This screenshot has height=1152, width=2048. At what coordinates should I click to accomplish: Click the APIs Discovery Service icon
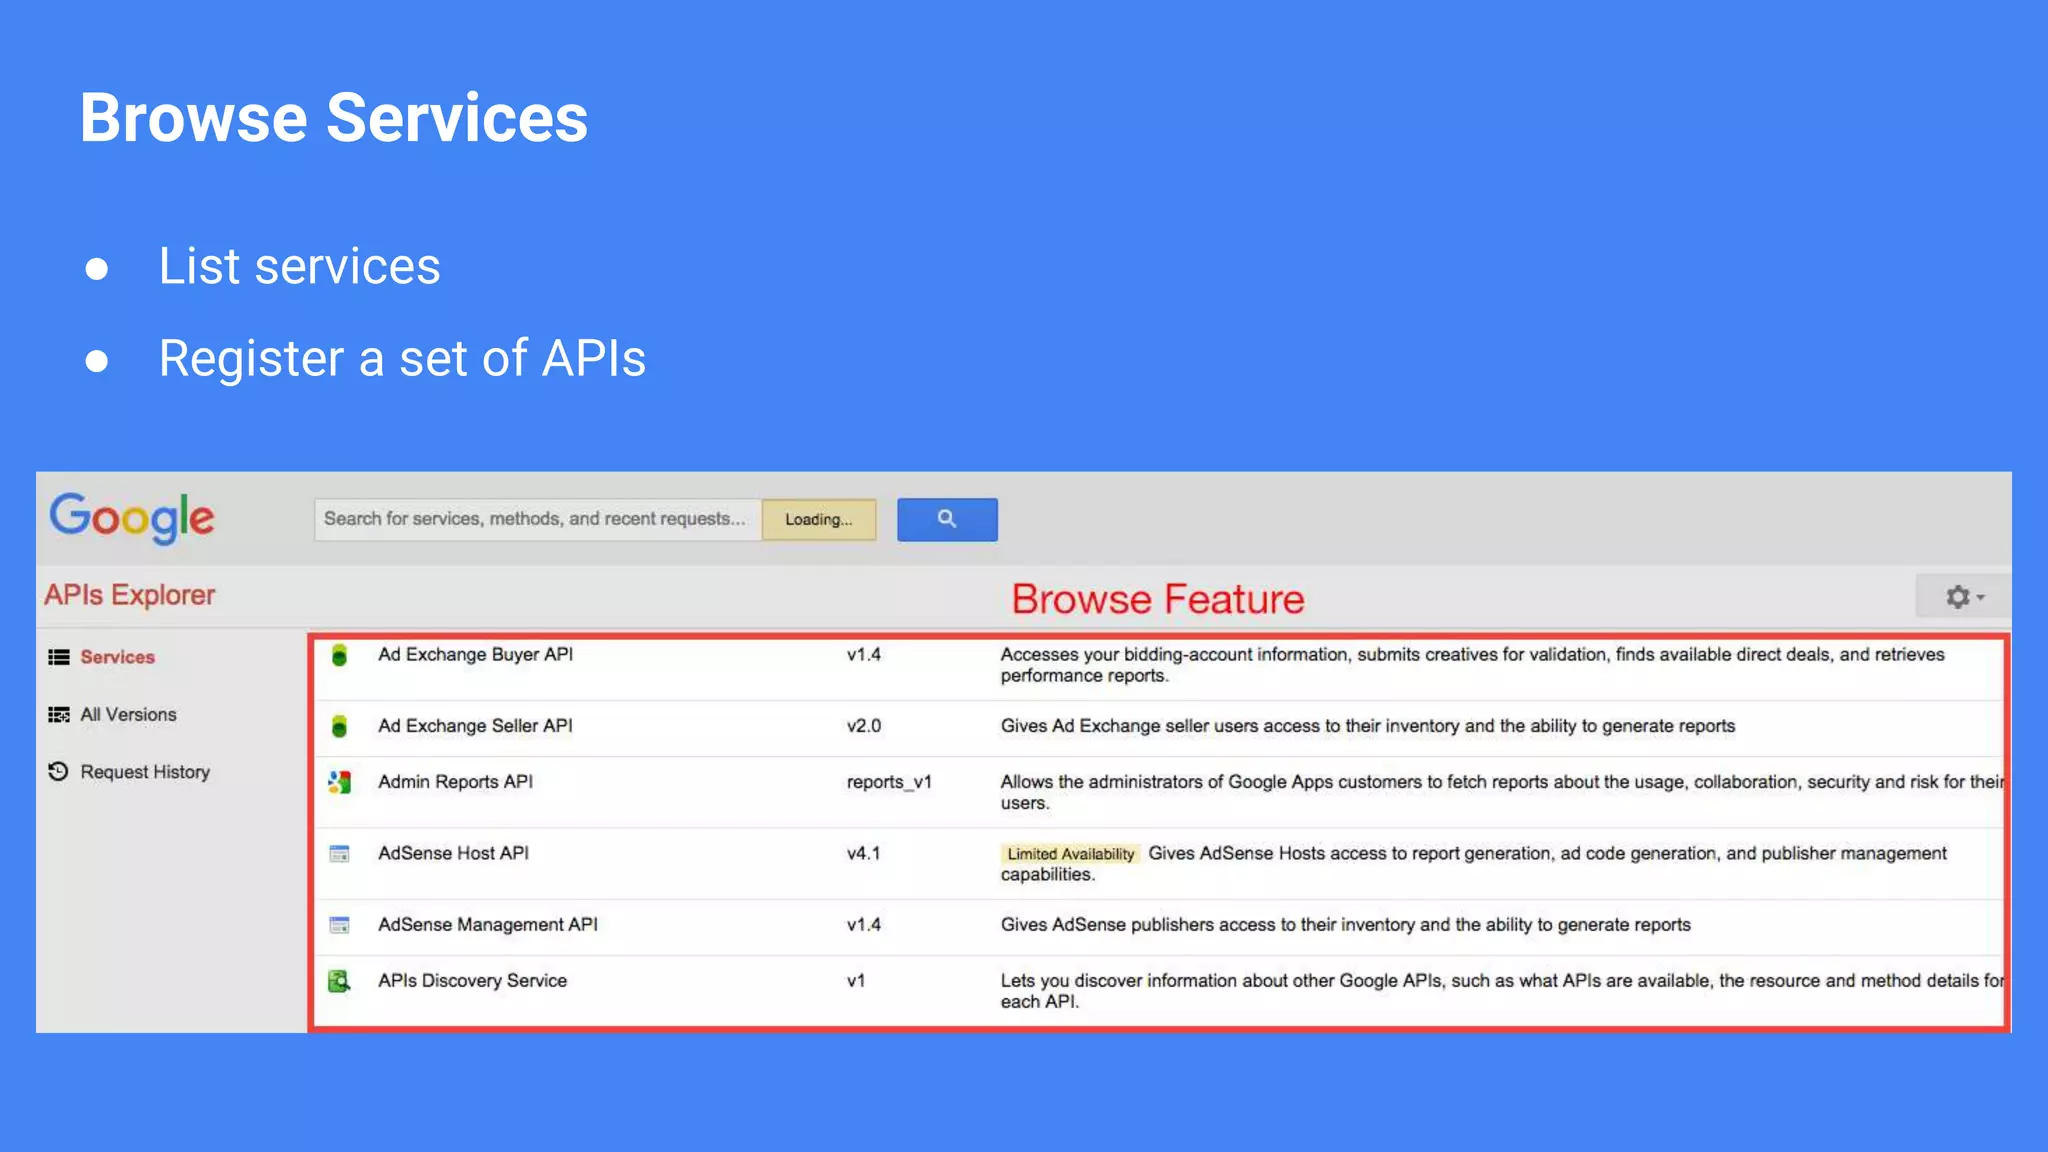(339, 981)
